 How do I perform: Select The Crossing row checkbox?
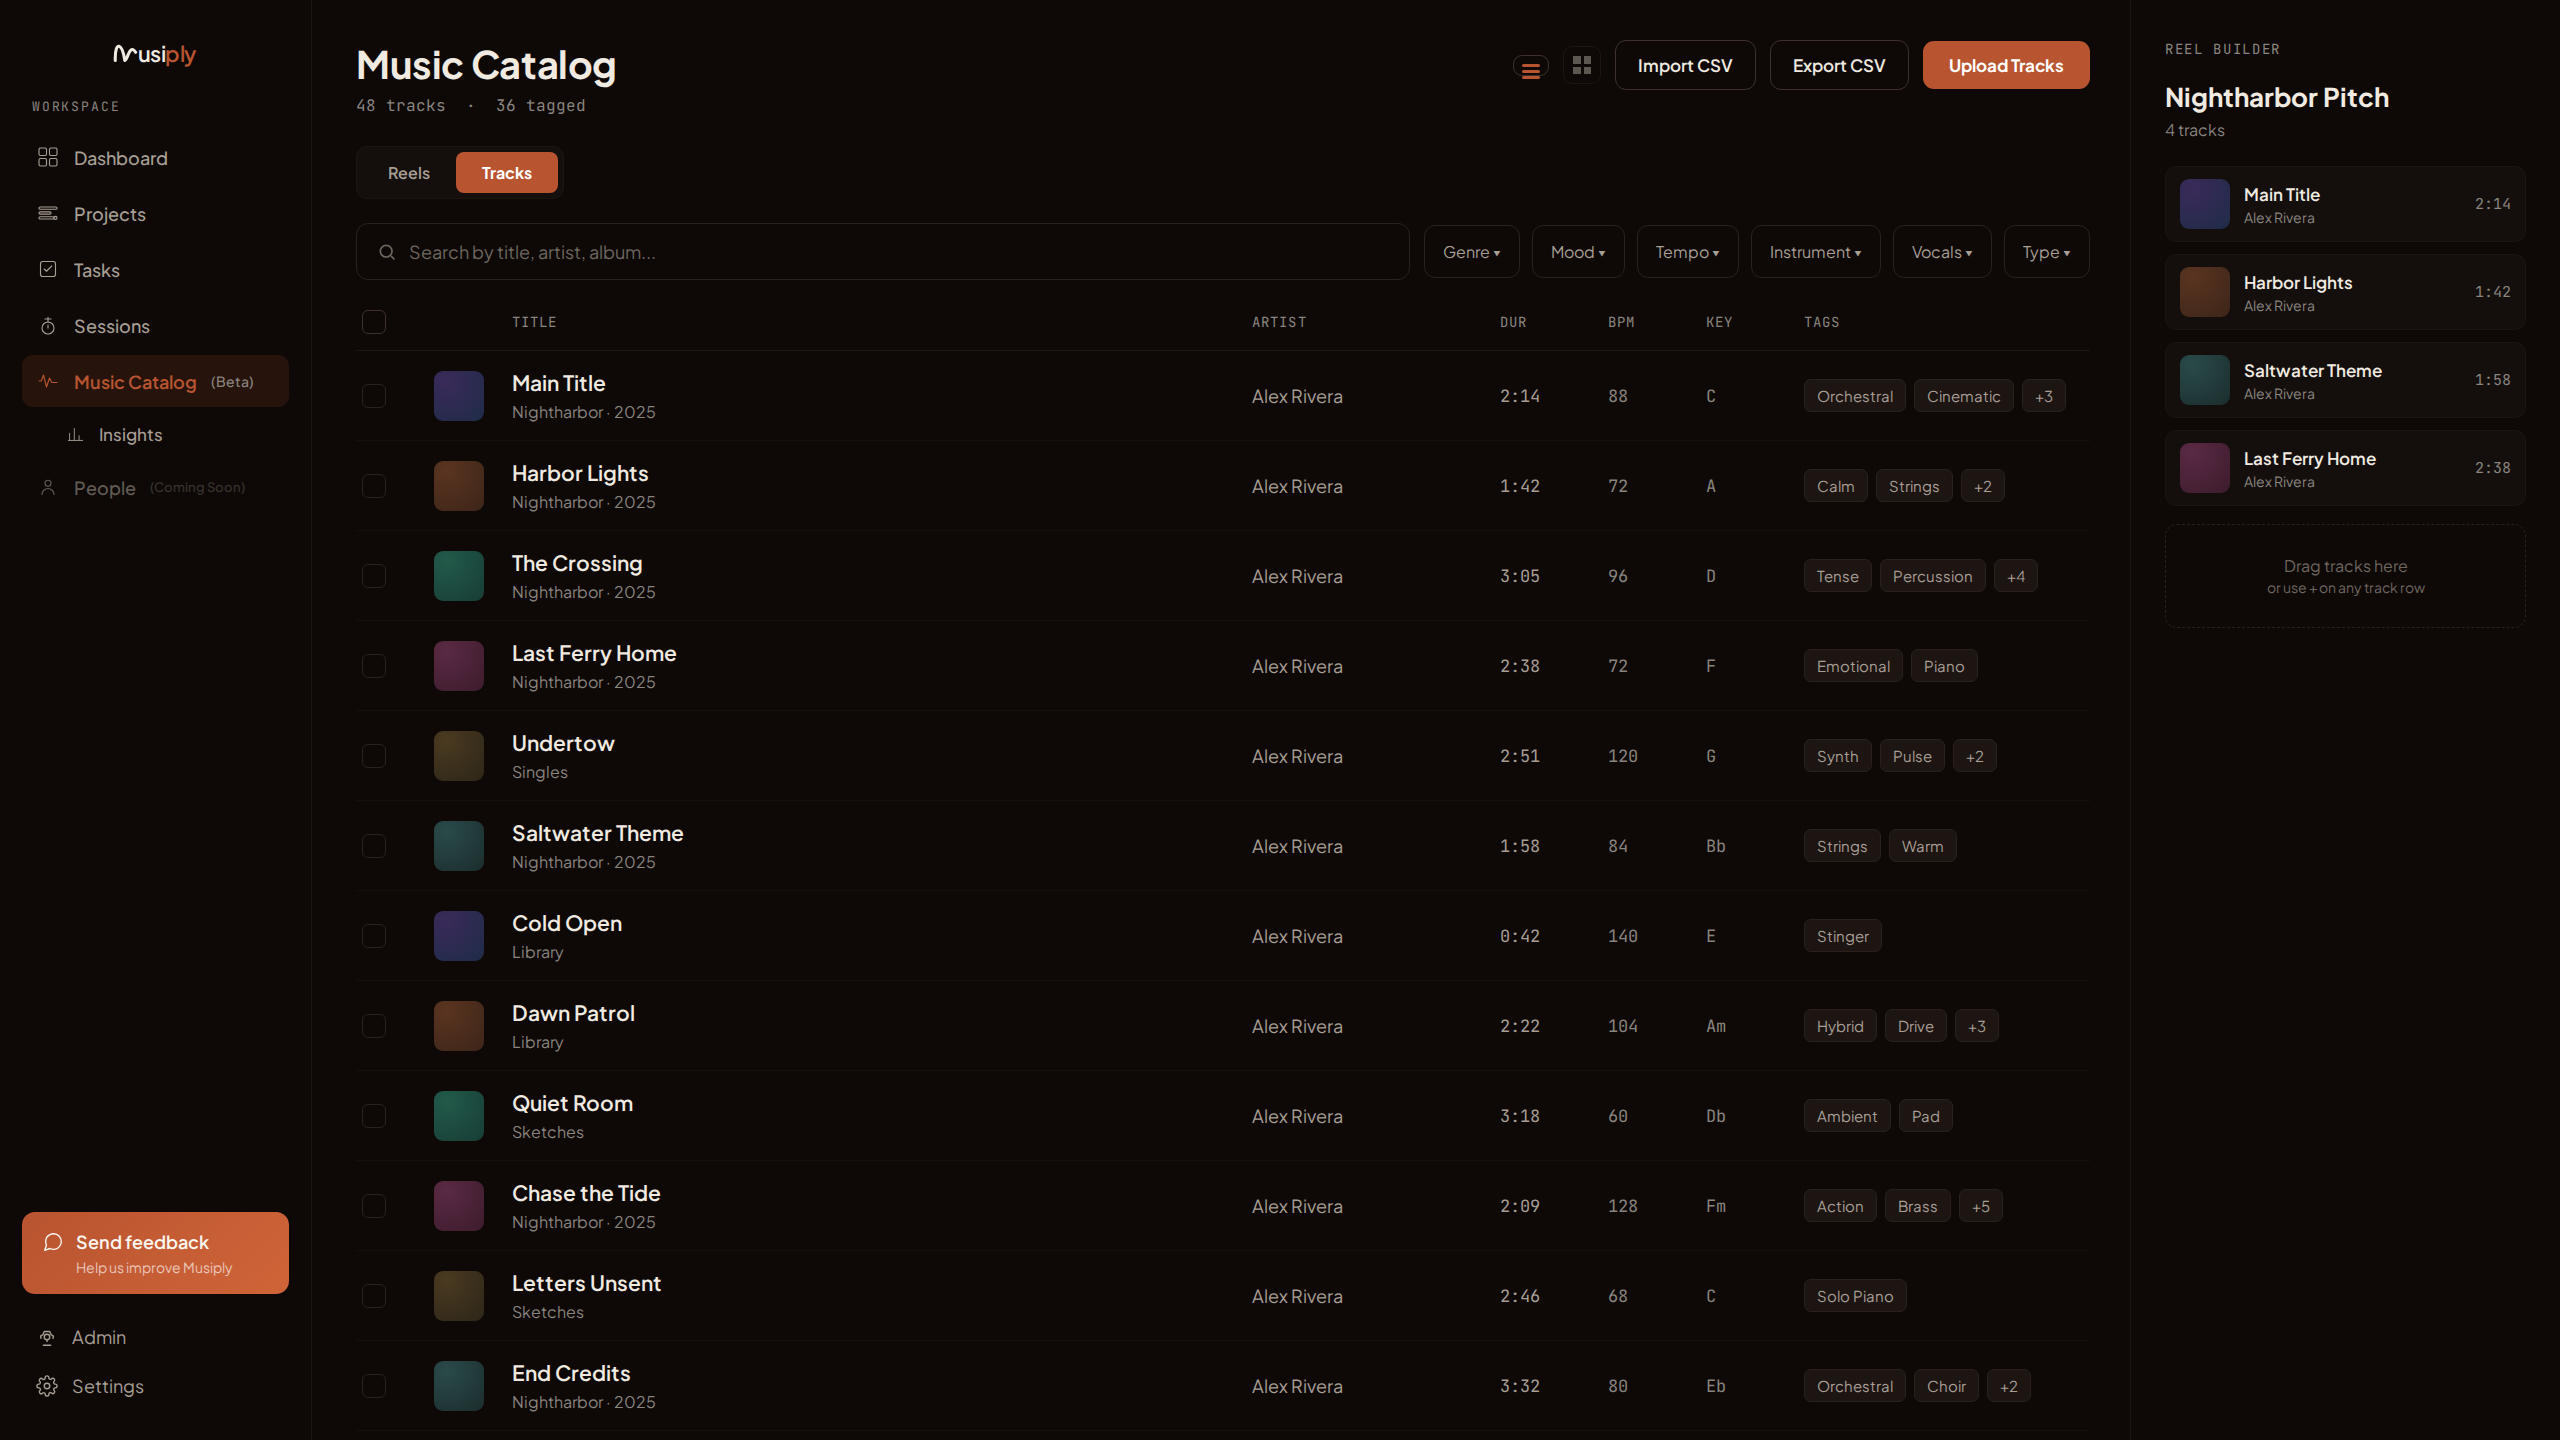pos(374,576)
